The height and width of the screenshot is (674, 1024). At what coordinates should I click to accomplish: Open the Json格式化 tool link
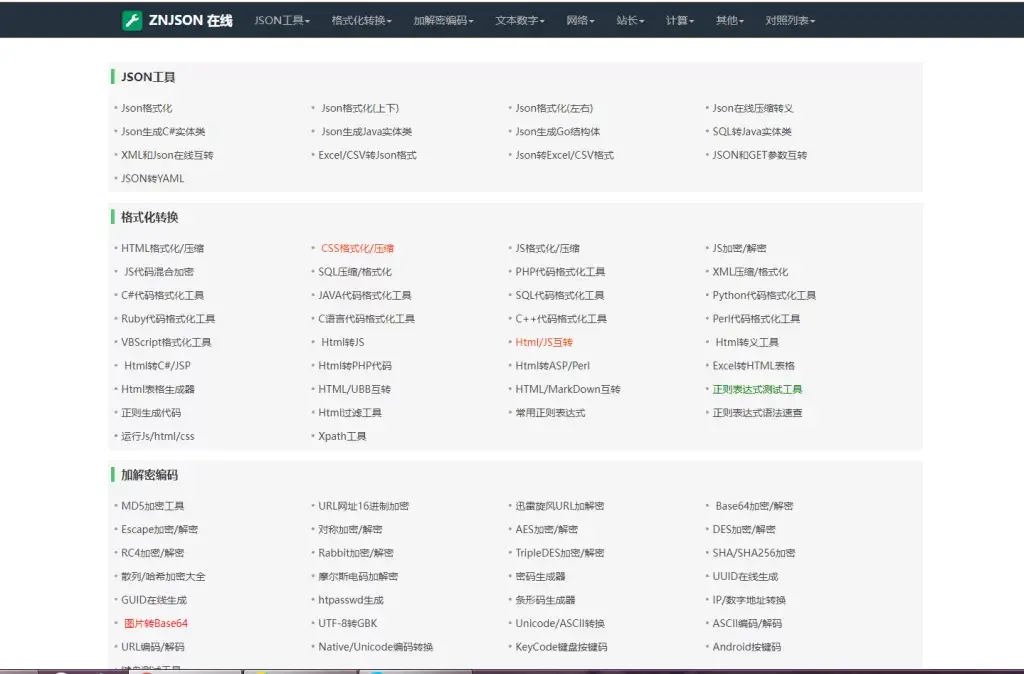pyautogui.click(x=147, y=108)
